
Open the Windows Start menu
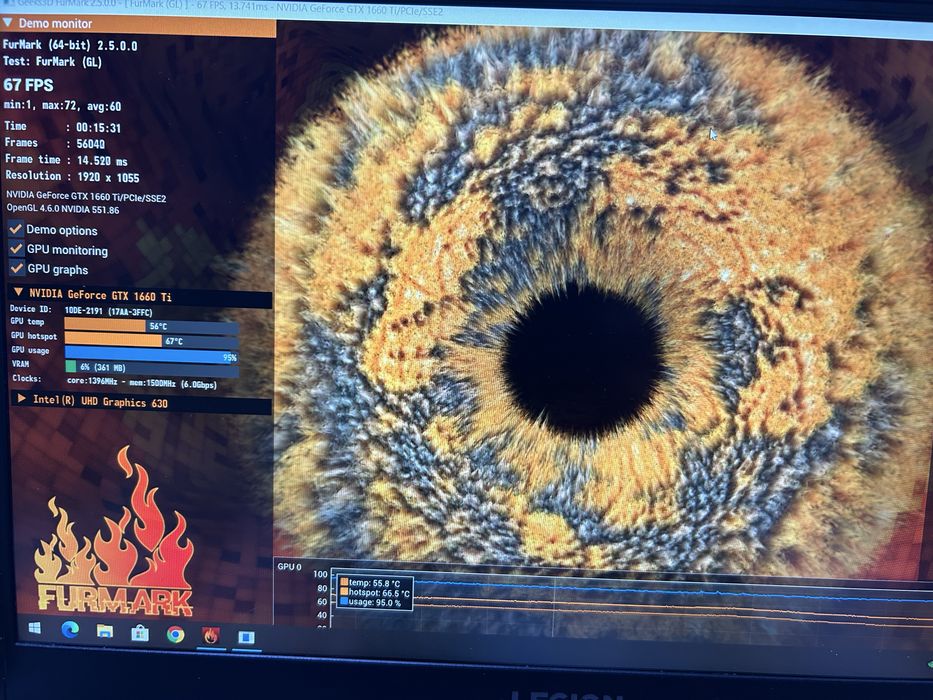point(35,628)
